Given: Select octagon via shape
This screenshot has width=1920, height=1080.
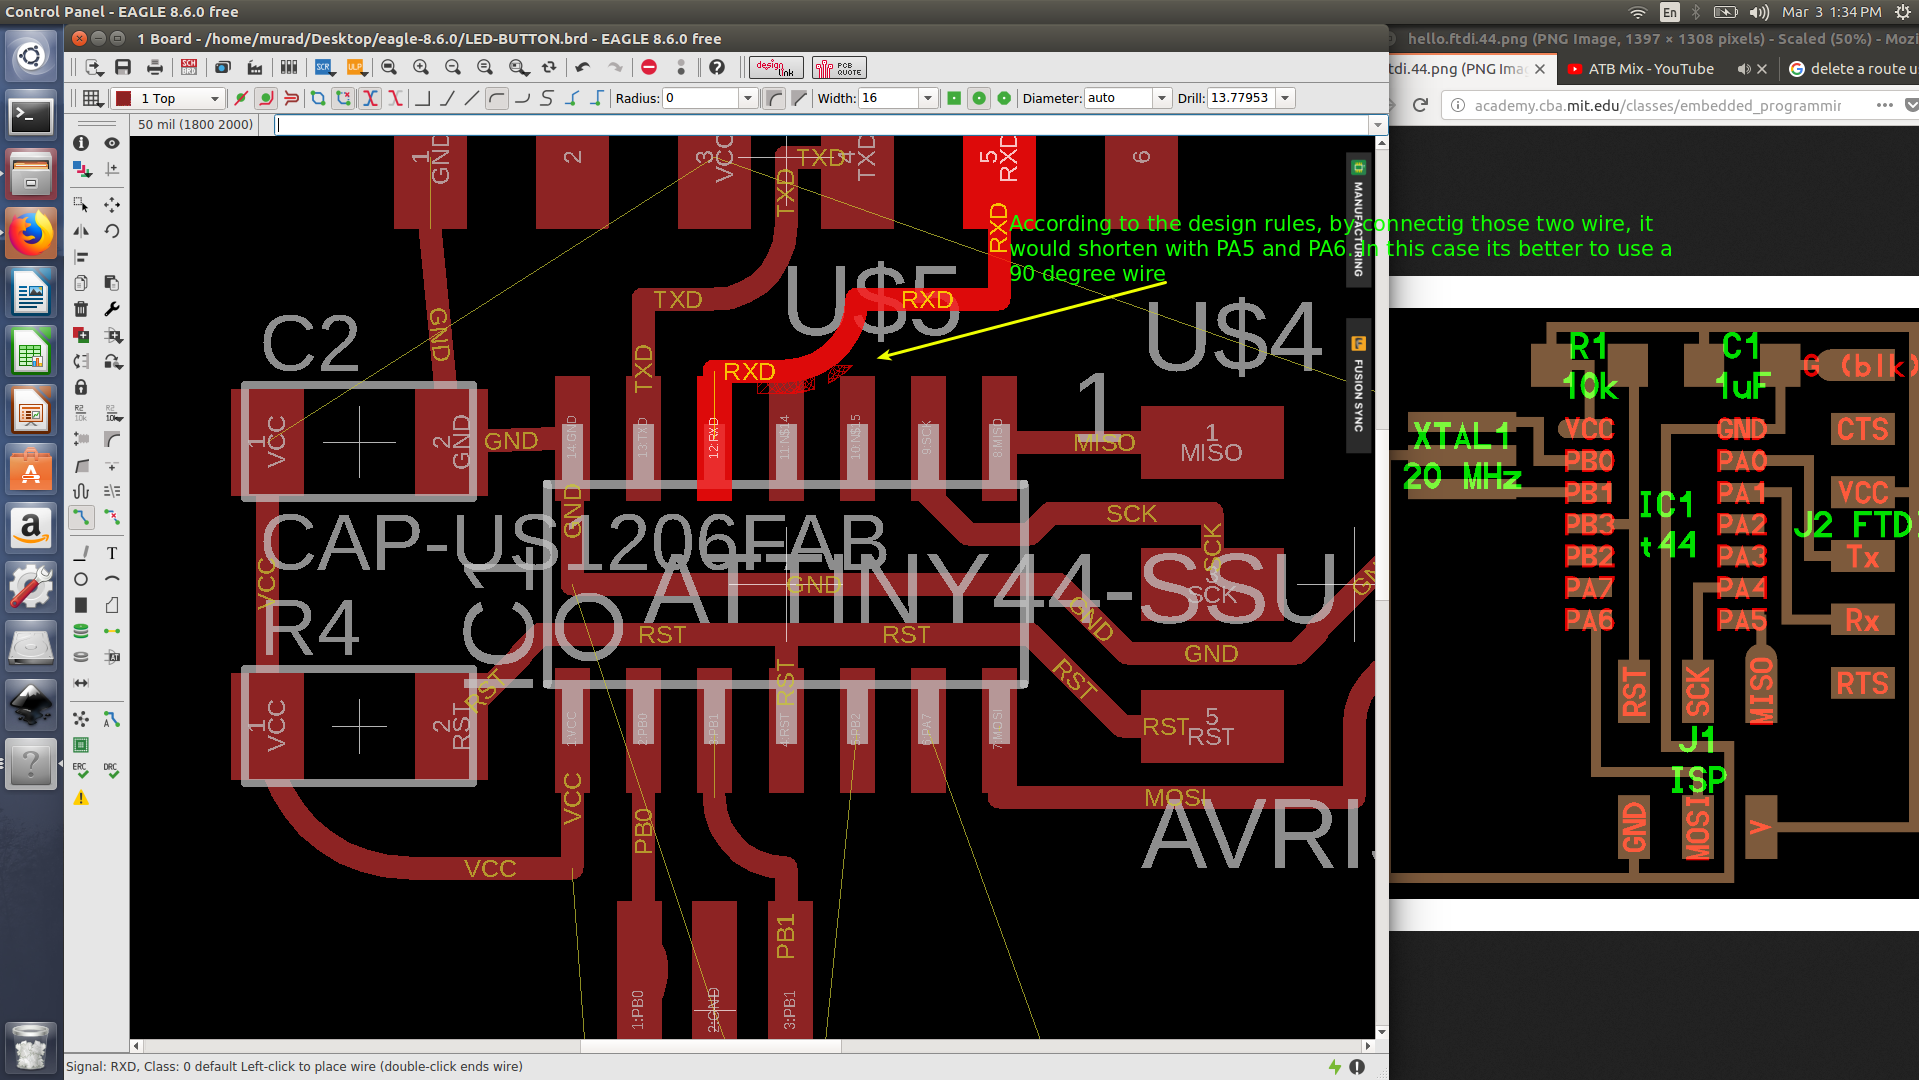Looking at the screenshot, I should pyautogui.click(x=1004, y=98).
